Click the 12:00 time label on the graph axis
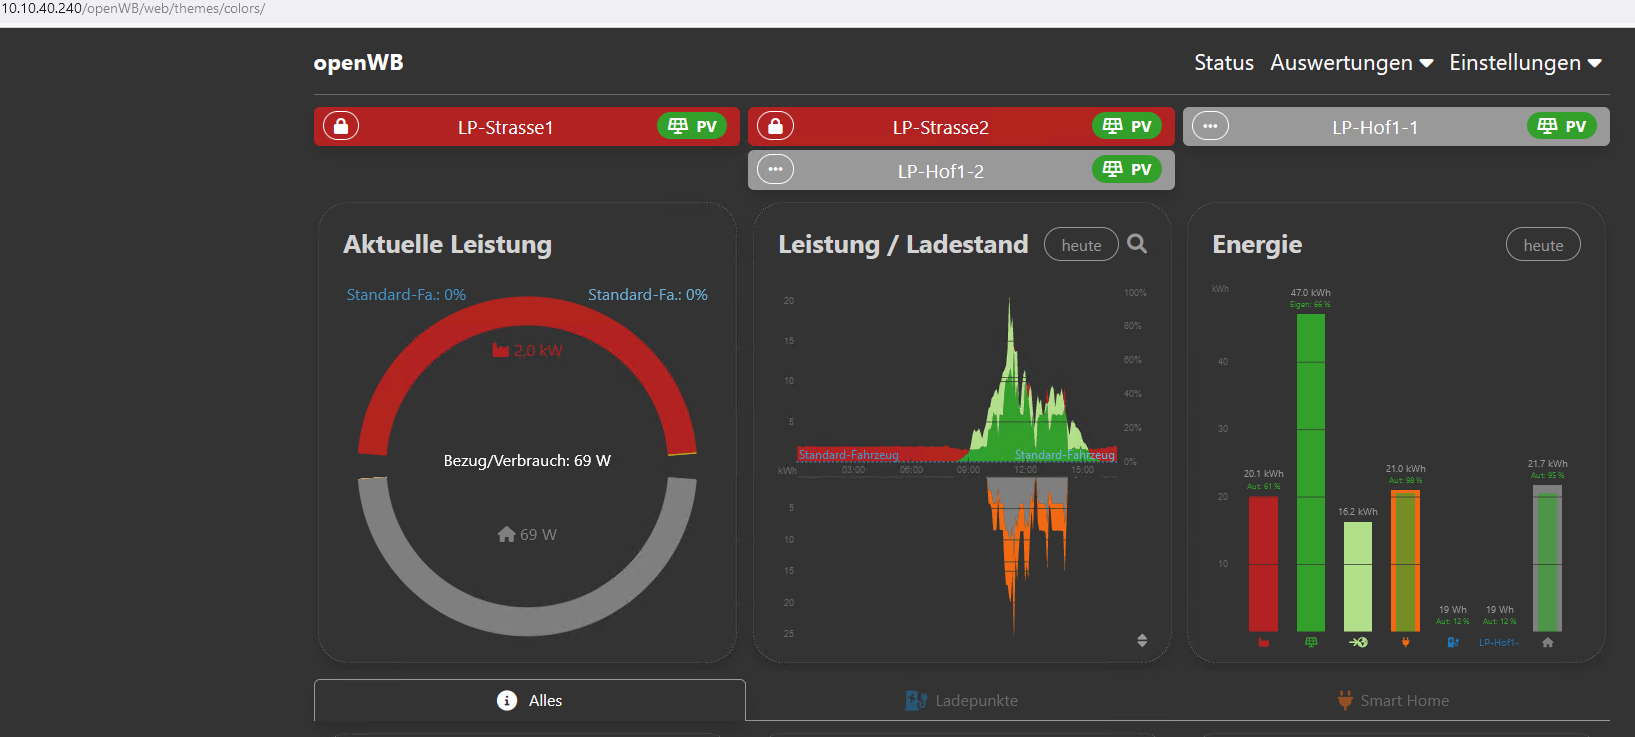1635x737 pixels. pos(1026,470)
